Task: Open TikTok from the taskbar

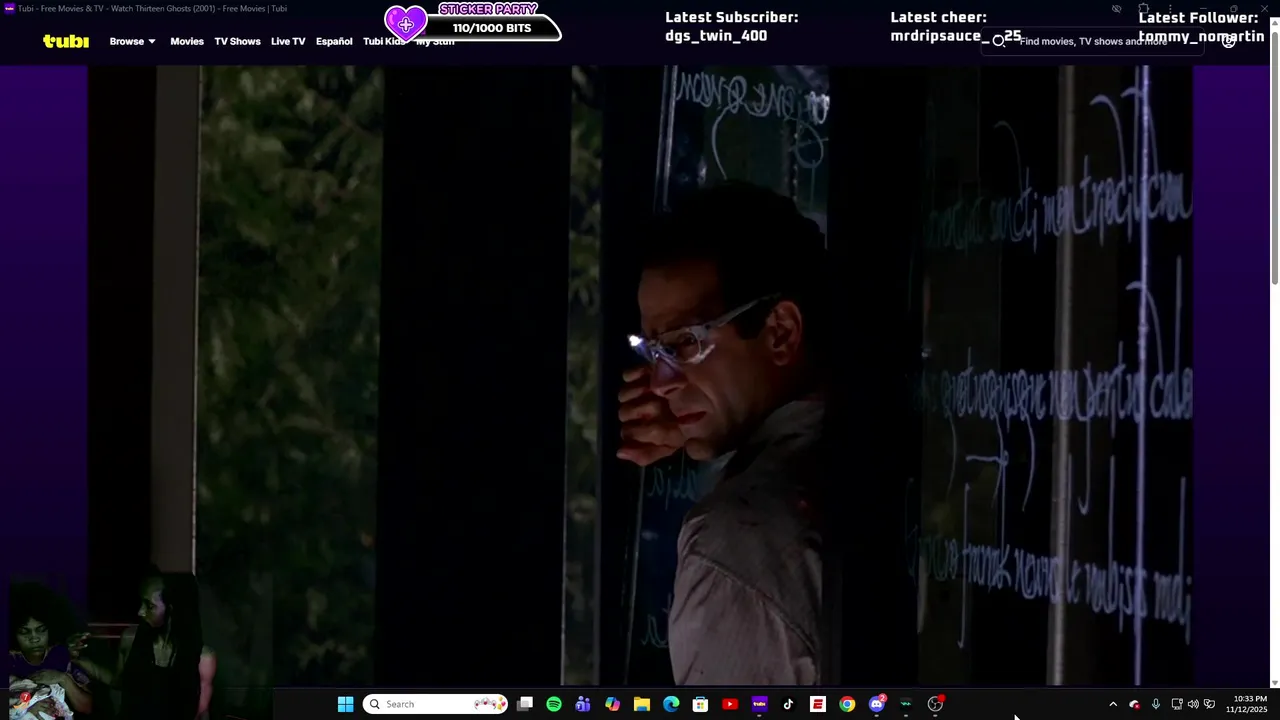Action: tap(788, 704)
